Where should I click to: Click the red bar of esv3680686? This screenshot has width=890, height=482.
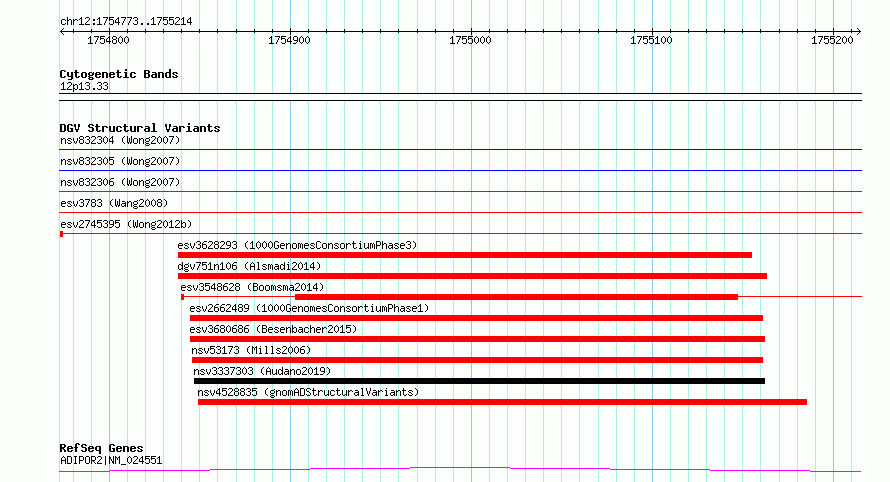[x=477, y=339]
